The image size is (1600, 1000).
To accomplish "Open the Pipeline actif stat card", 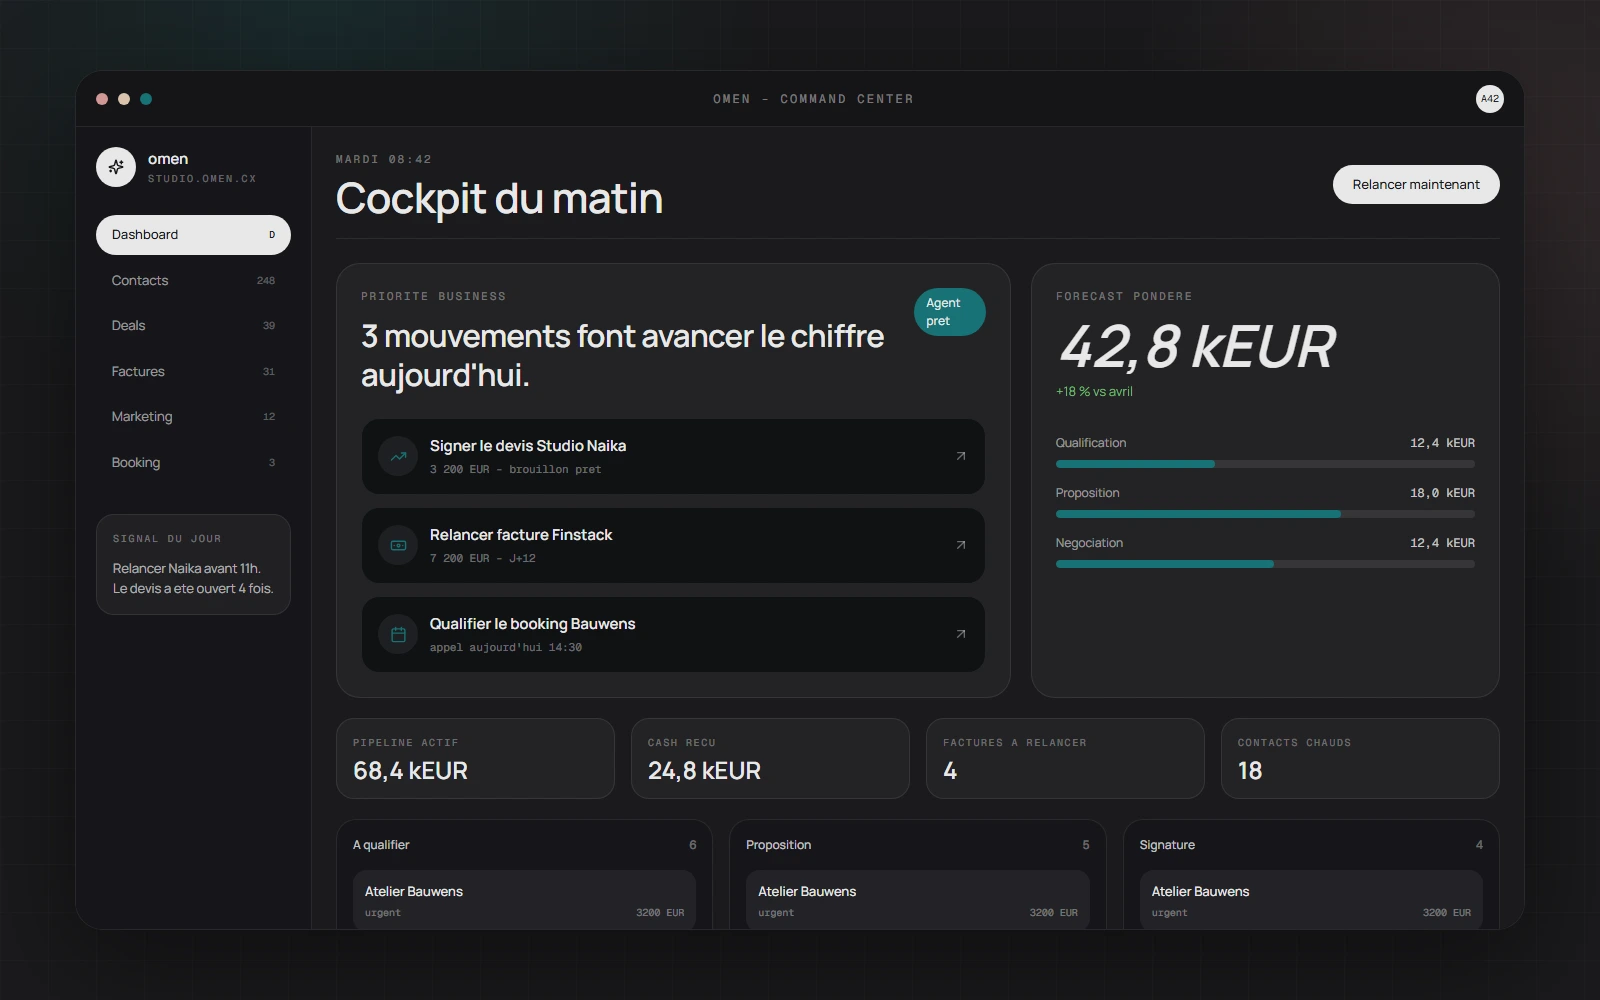I will 475,758.
